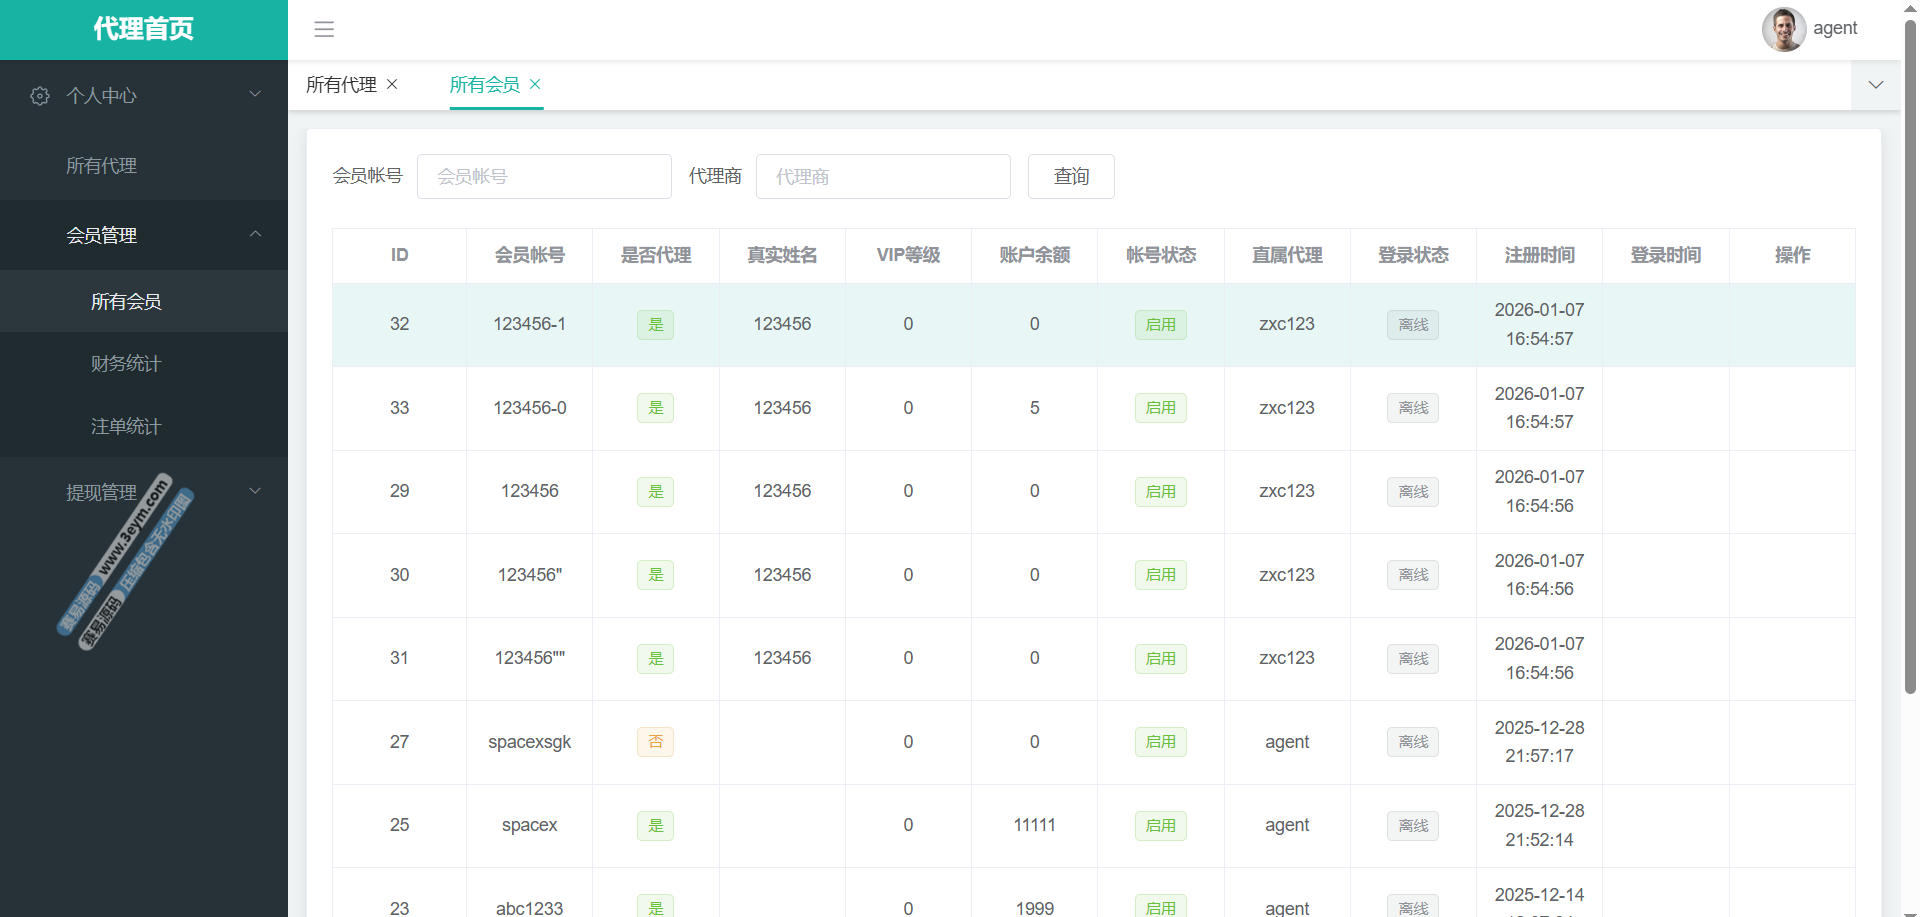Image resolution: width=1920 pixels, height=917 pixels.
Task: Click the agent user avatar
Action: [x=1783, y=29]
